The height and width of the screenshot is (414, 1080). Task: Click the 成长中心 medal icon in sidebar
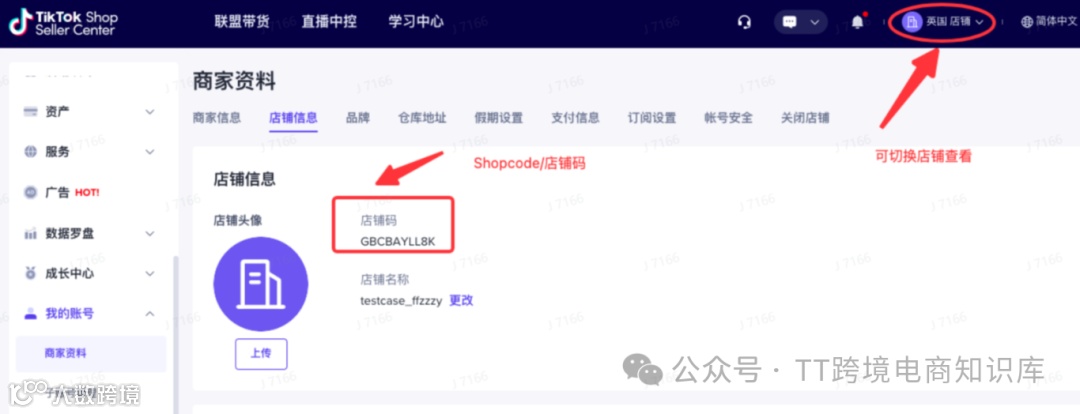click(30, 273)
